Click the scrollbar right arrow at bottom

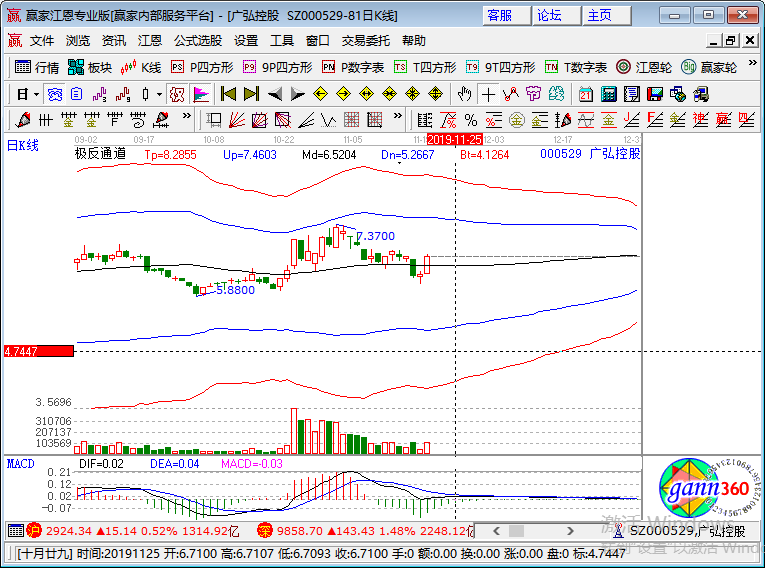point(570,531)
